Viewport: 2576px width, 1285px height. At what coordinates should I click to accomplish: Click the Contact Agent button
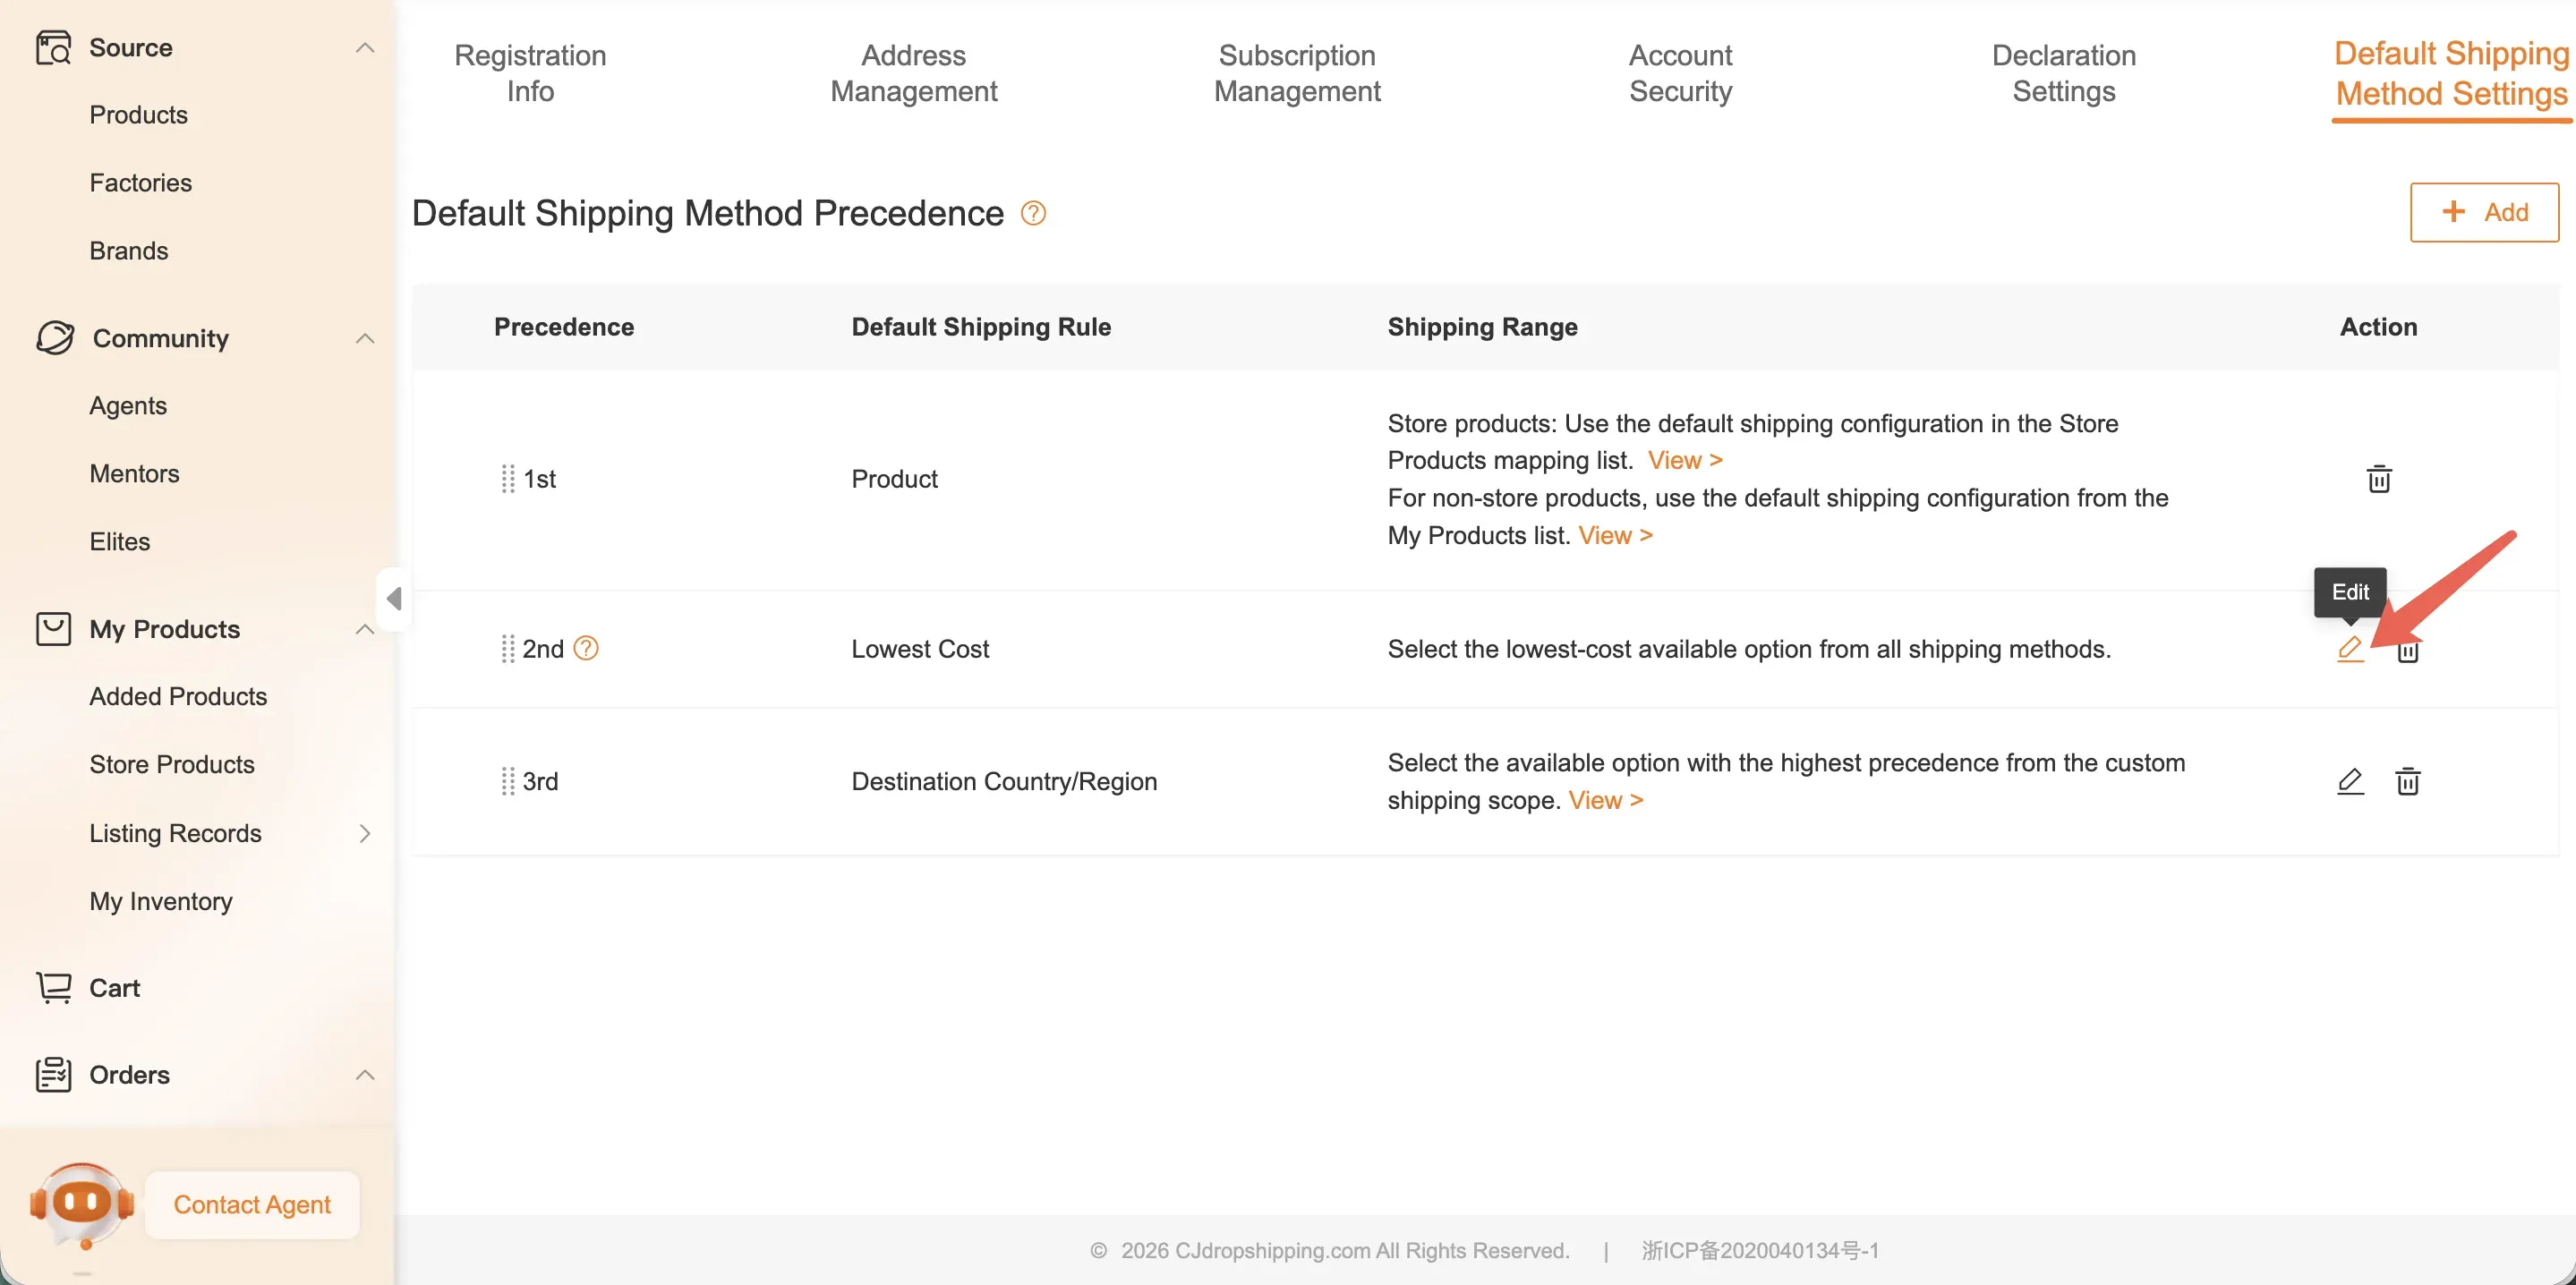(252, 1204)
